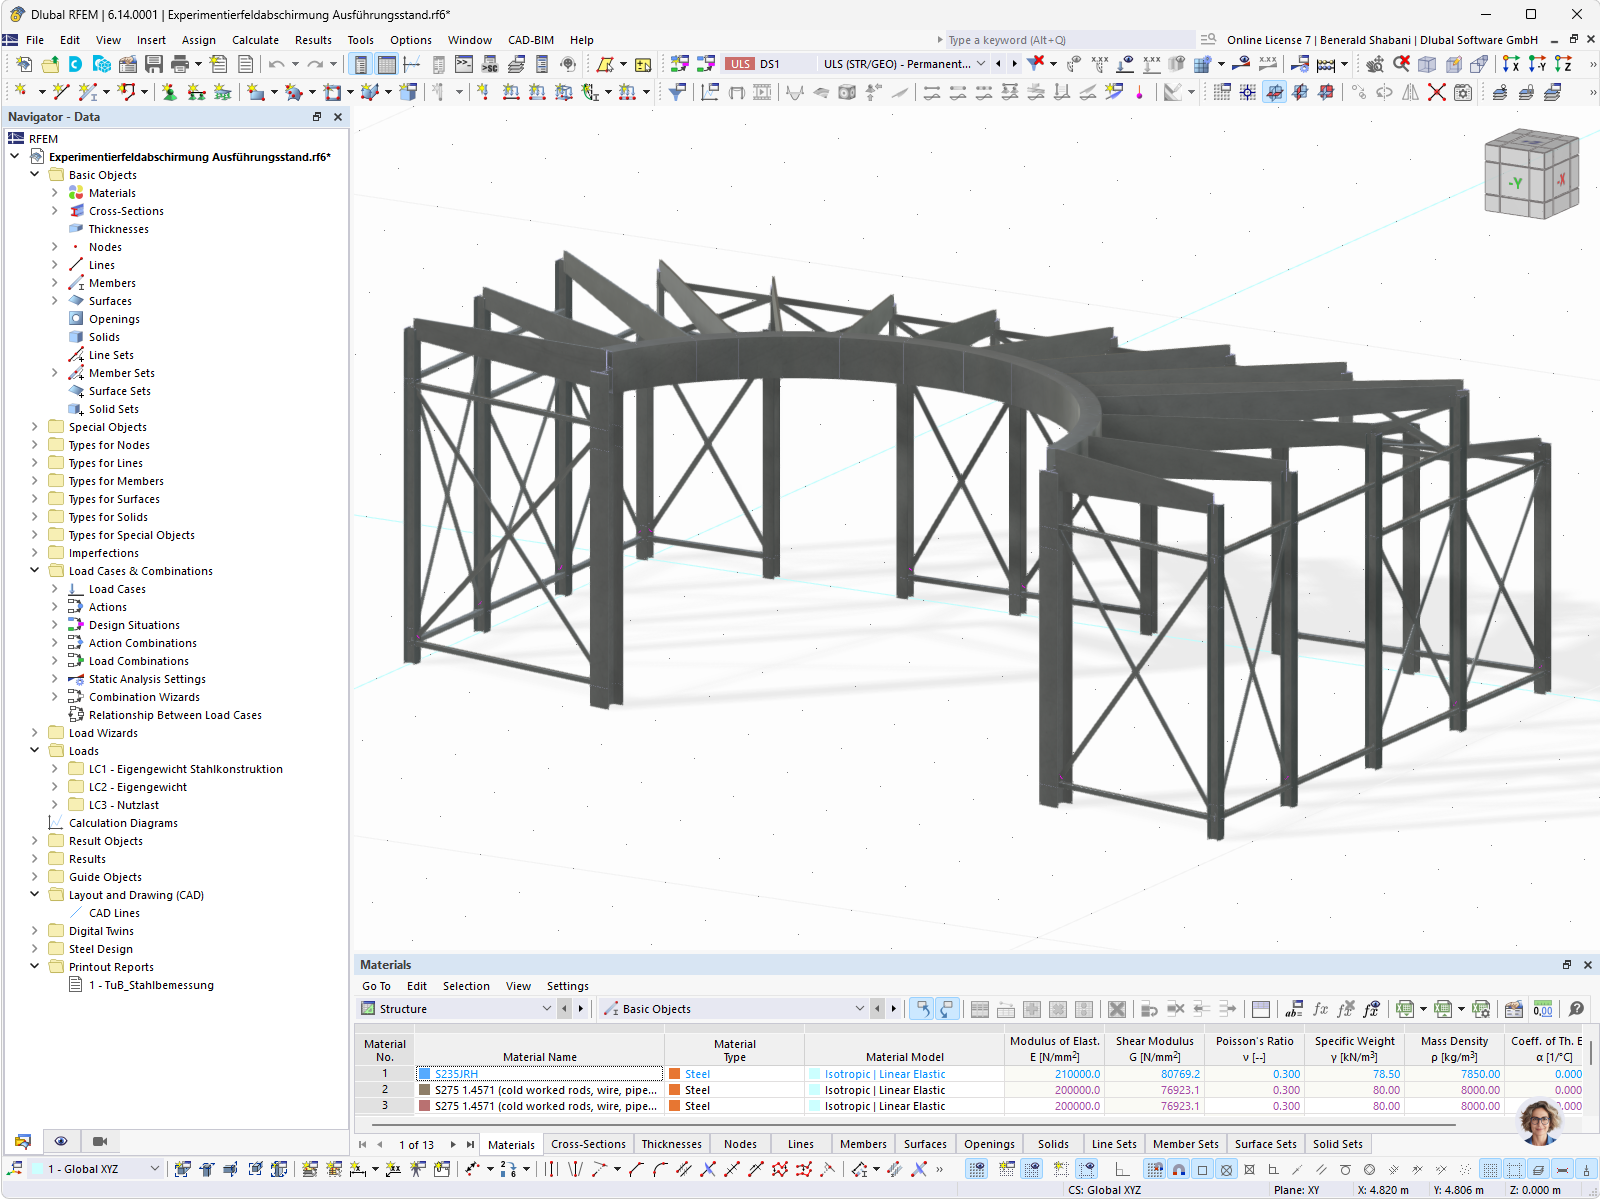Image resolution: width=1600 pixels, height=1200 pixels.
Task: Open the CAD-BIM menu
Action: pyautogui.click(x=530, y=40)
